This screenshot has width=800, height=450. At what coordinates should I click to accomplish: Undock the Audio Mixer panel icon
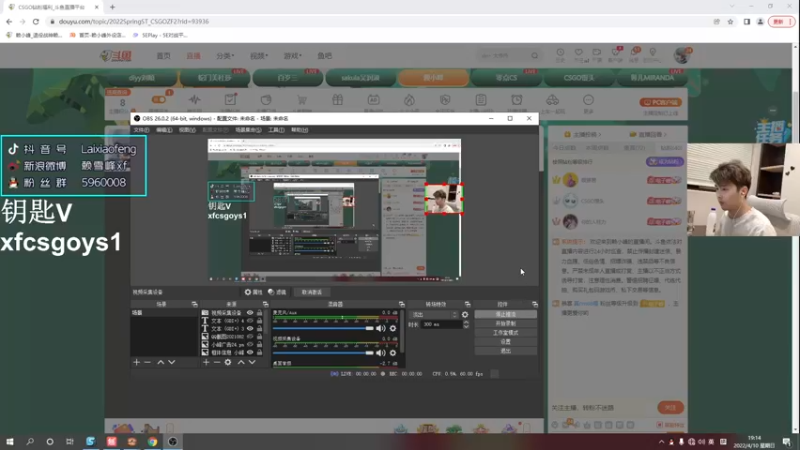[x=402, y=304]
